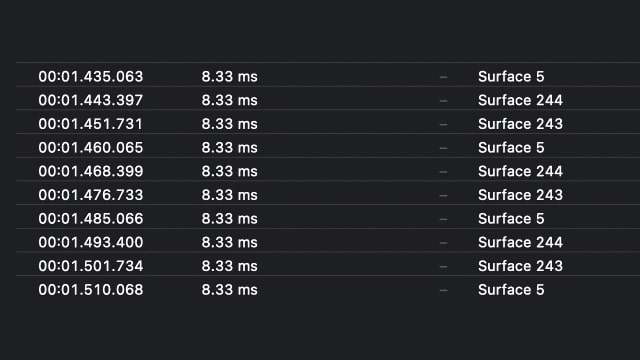The height and width of the screenshot is (360, 640).
Task: Select timestamp 00:01.460.065
Action: click(91, 147)
